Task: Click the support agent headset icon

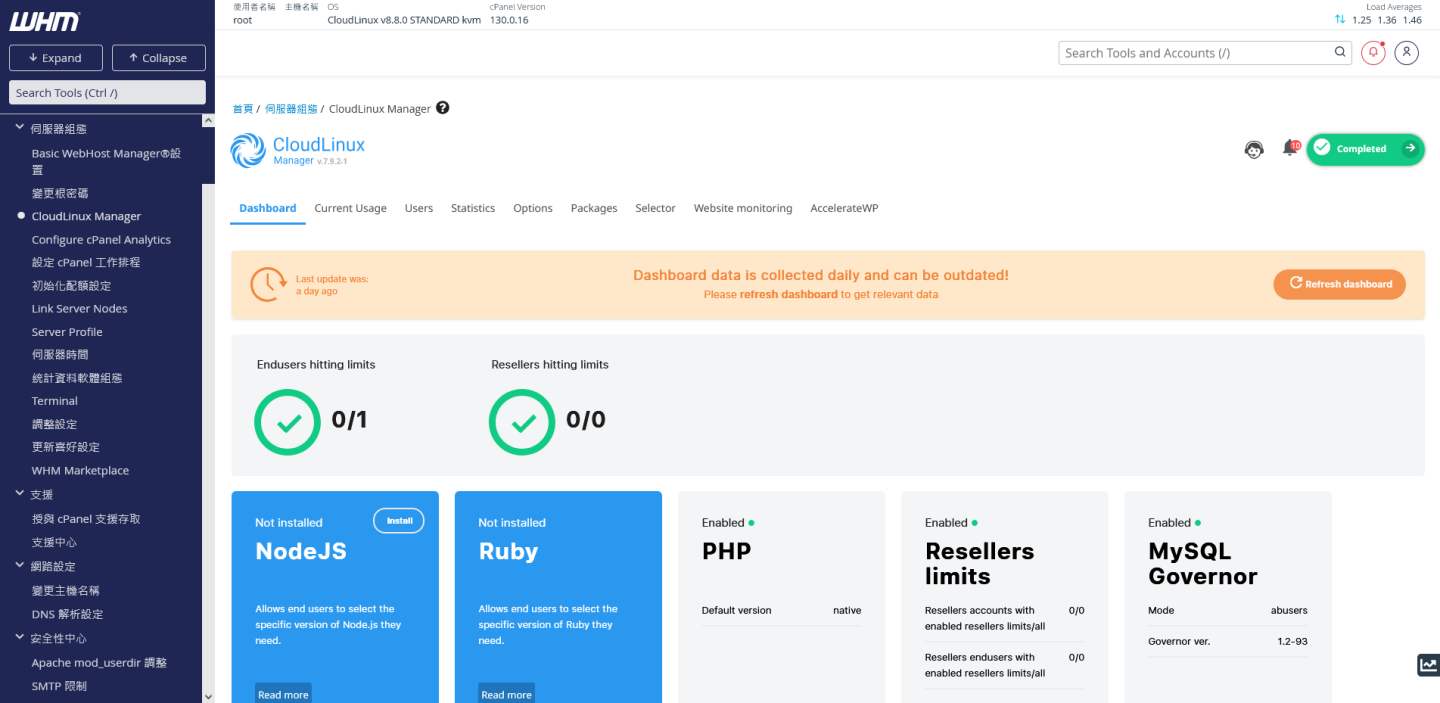Action: pos(1254,149)
